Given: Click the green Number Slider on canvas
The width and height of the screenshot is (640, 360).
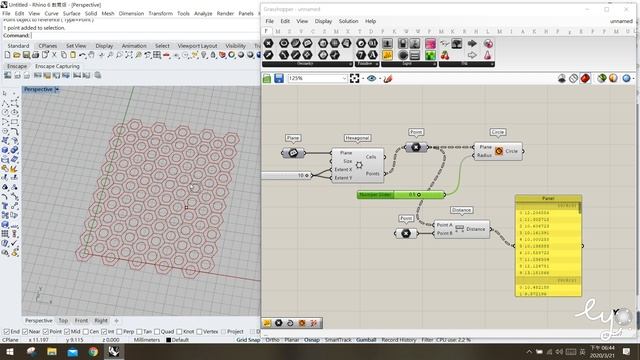Looking at the screenshot, I should tap(401, 195).
